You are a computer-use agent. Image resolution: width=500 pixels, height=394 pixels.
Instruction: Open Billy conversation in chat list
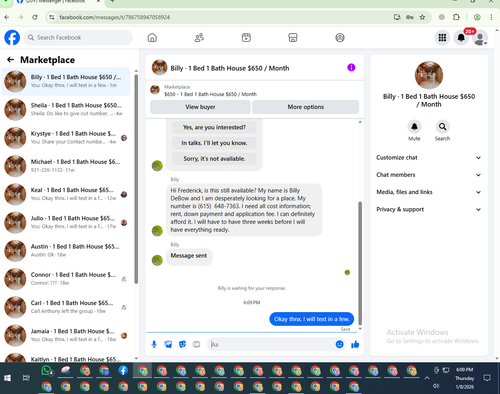(x=66, y=81)
